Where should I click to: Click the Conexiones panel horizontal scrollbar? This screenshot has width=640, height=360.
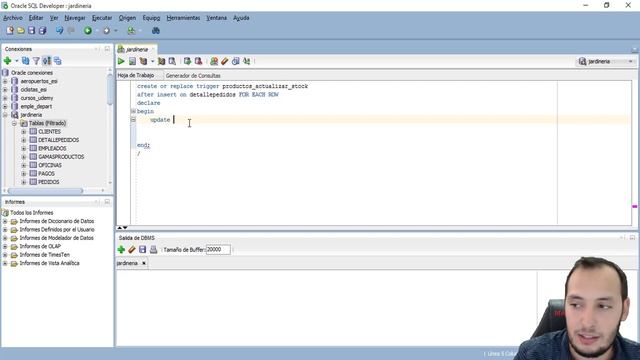pyautogui.click(x=45, y=191)
